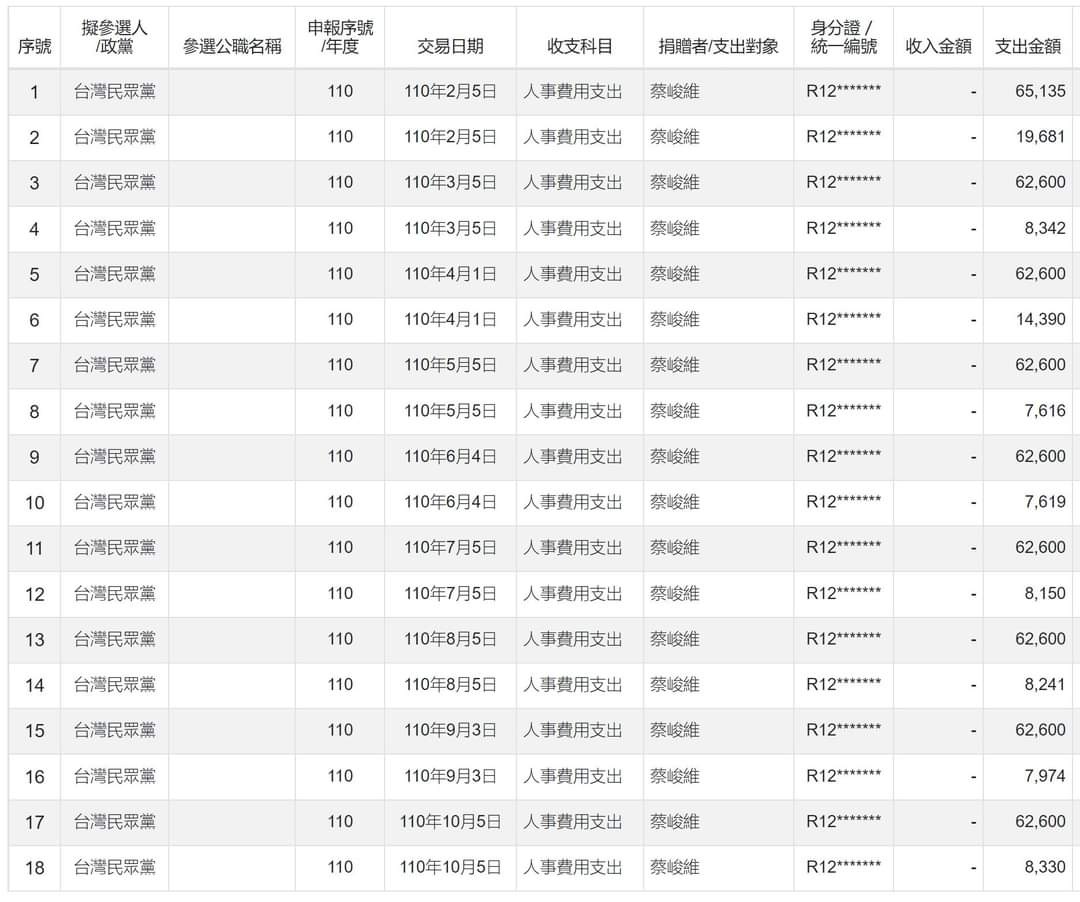Image resolution: width=1080 pixels, height=902 pixels.
Task: Click ID R12******* in row 15
Action: (844, 729)
